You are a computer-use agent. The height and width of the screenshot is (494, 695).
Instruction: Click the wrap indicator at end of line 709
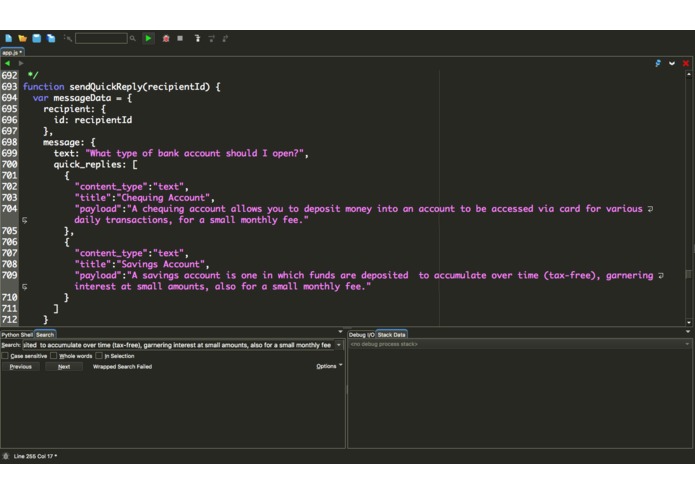(661, 276)
